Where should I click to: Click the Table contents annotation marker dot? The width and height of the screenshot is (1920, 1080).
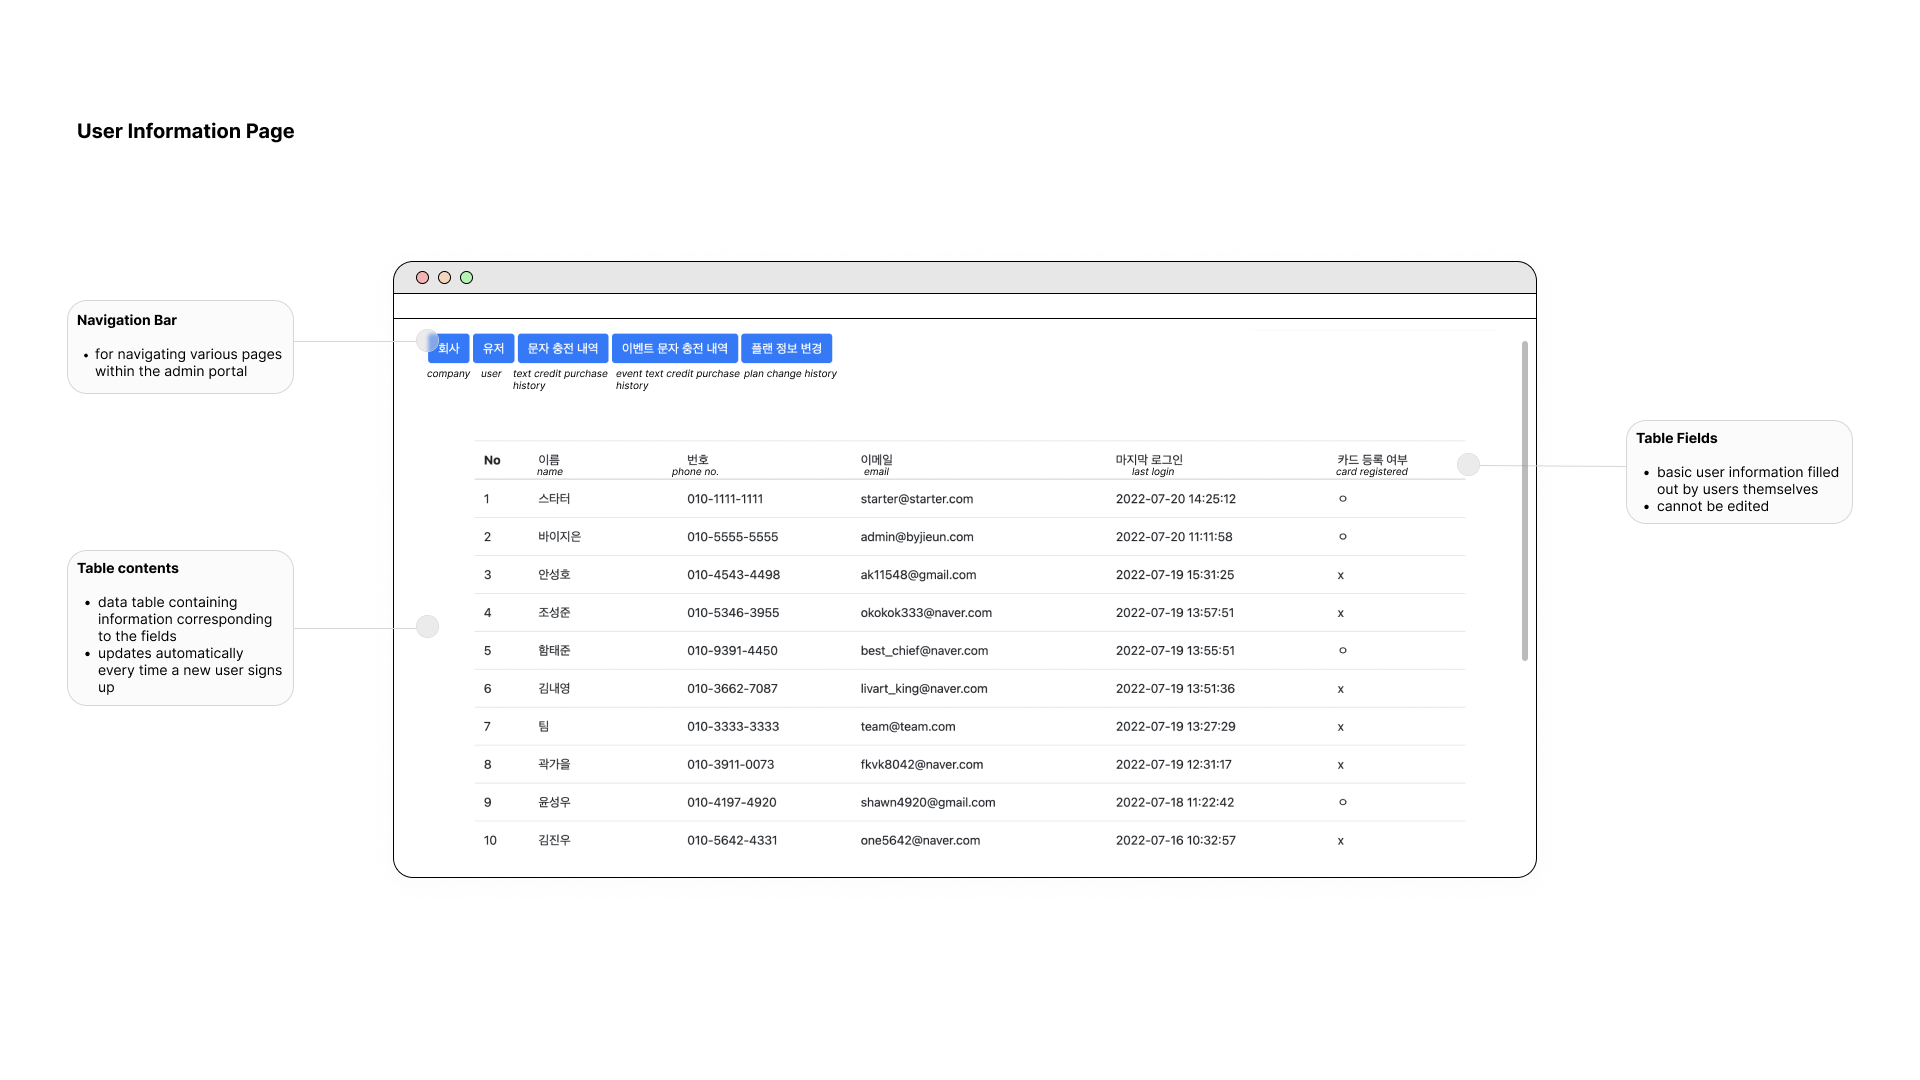(x=427, y=627)
